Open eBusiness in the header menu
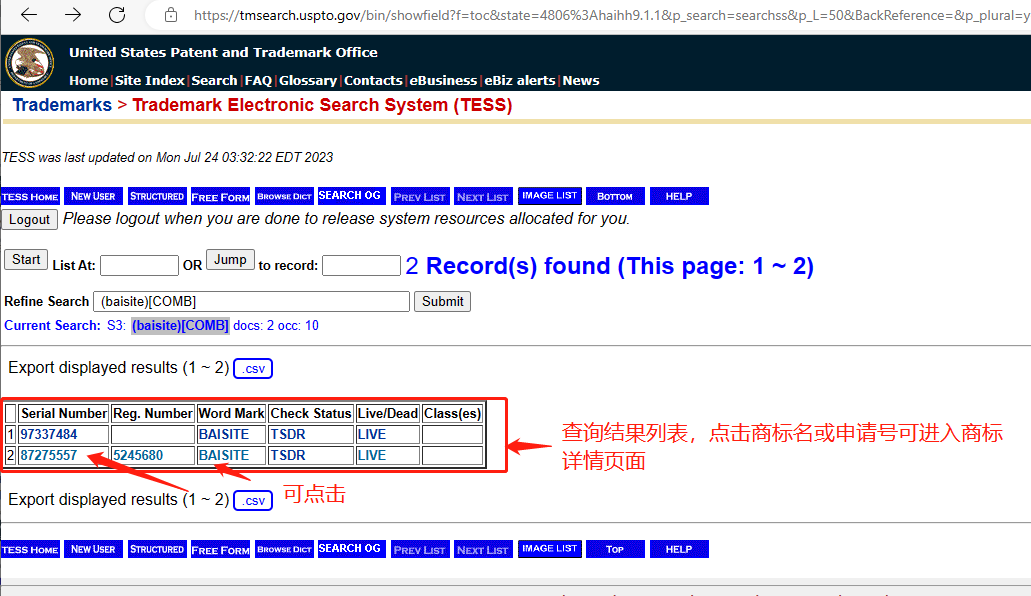This screenshot has width=1031, height=596. pos(443,81)
